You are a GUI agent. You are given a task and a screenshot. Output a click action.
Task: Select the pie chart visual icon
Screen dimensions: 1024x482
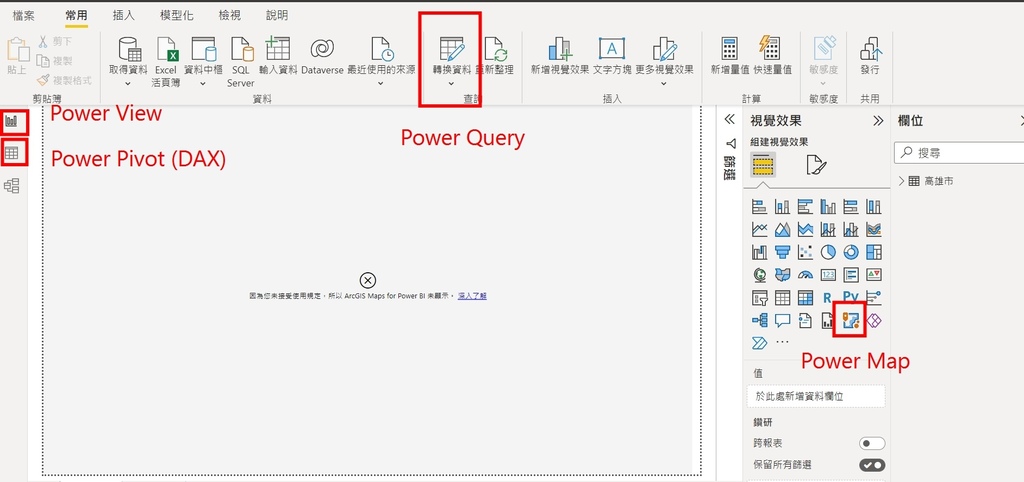(x=828, y=252)
